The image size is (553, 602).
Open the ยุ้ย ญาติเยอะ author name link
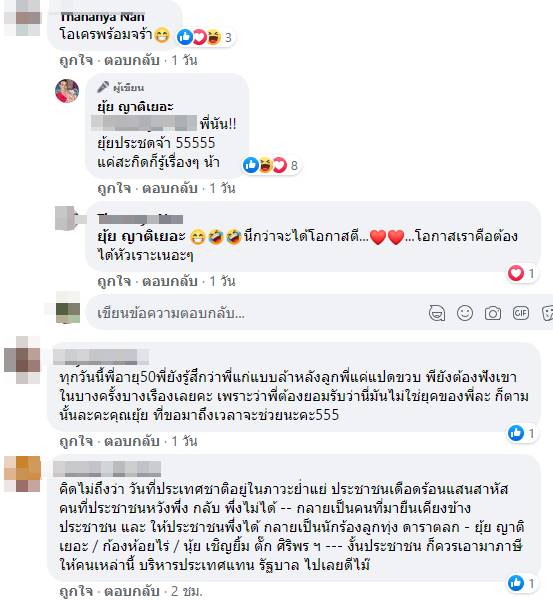point(135,106)
